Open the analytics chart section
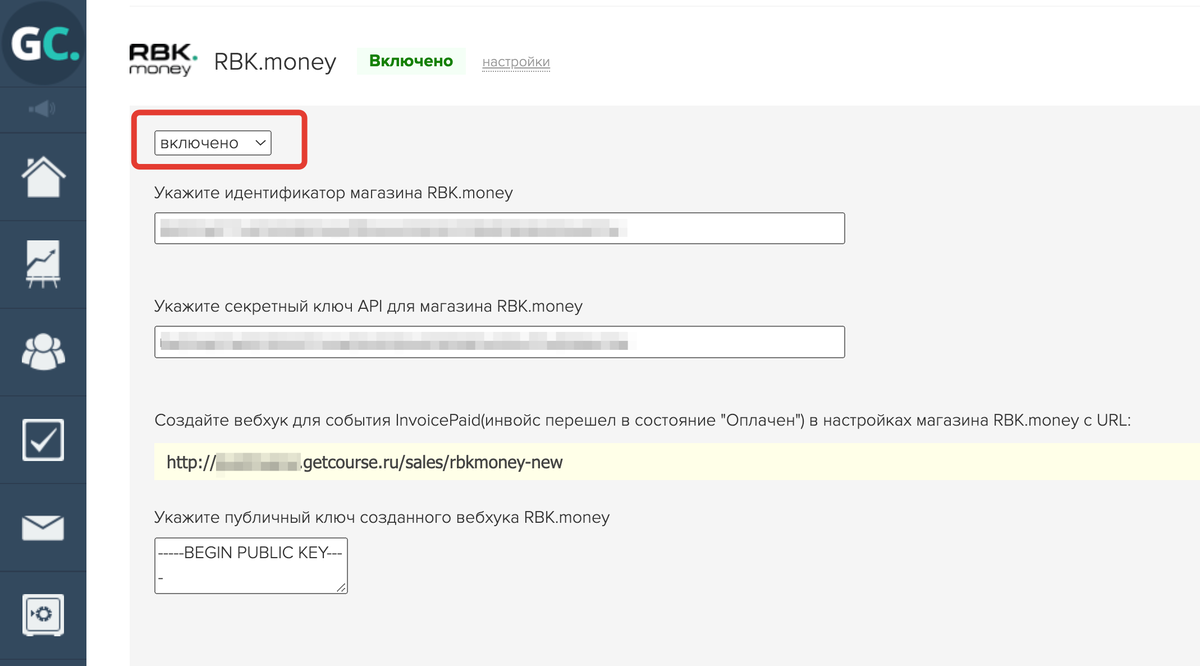This screenshot has height=666, width=1200. (x=43, y=265)
